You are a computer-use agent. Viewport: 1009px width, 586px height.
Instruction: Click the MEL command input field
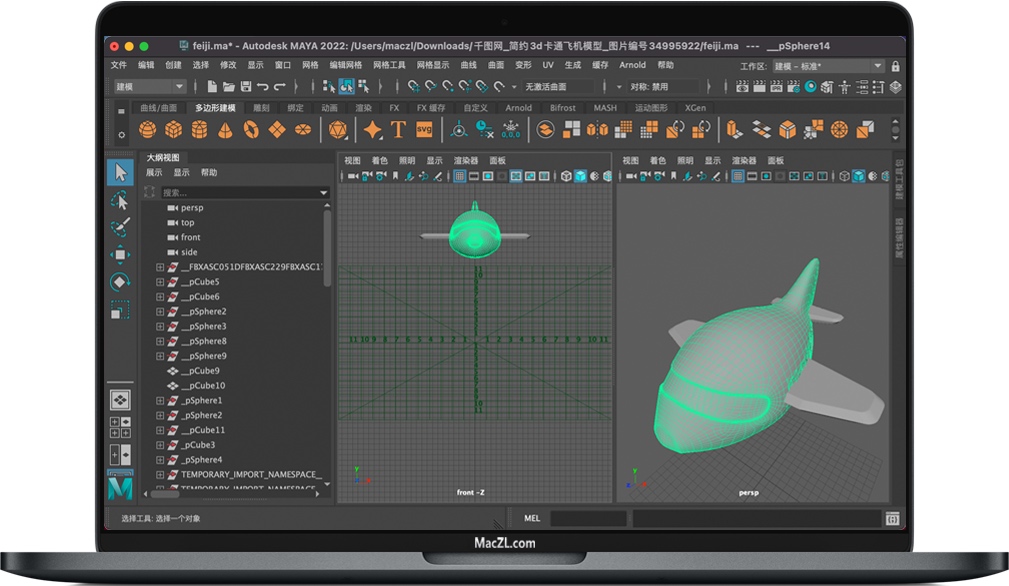588,519
